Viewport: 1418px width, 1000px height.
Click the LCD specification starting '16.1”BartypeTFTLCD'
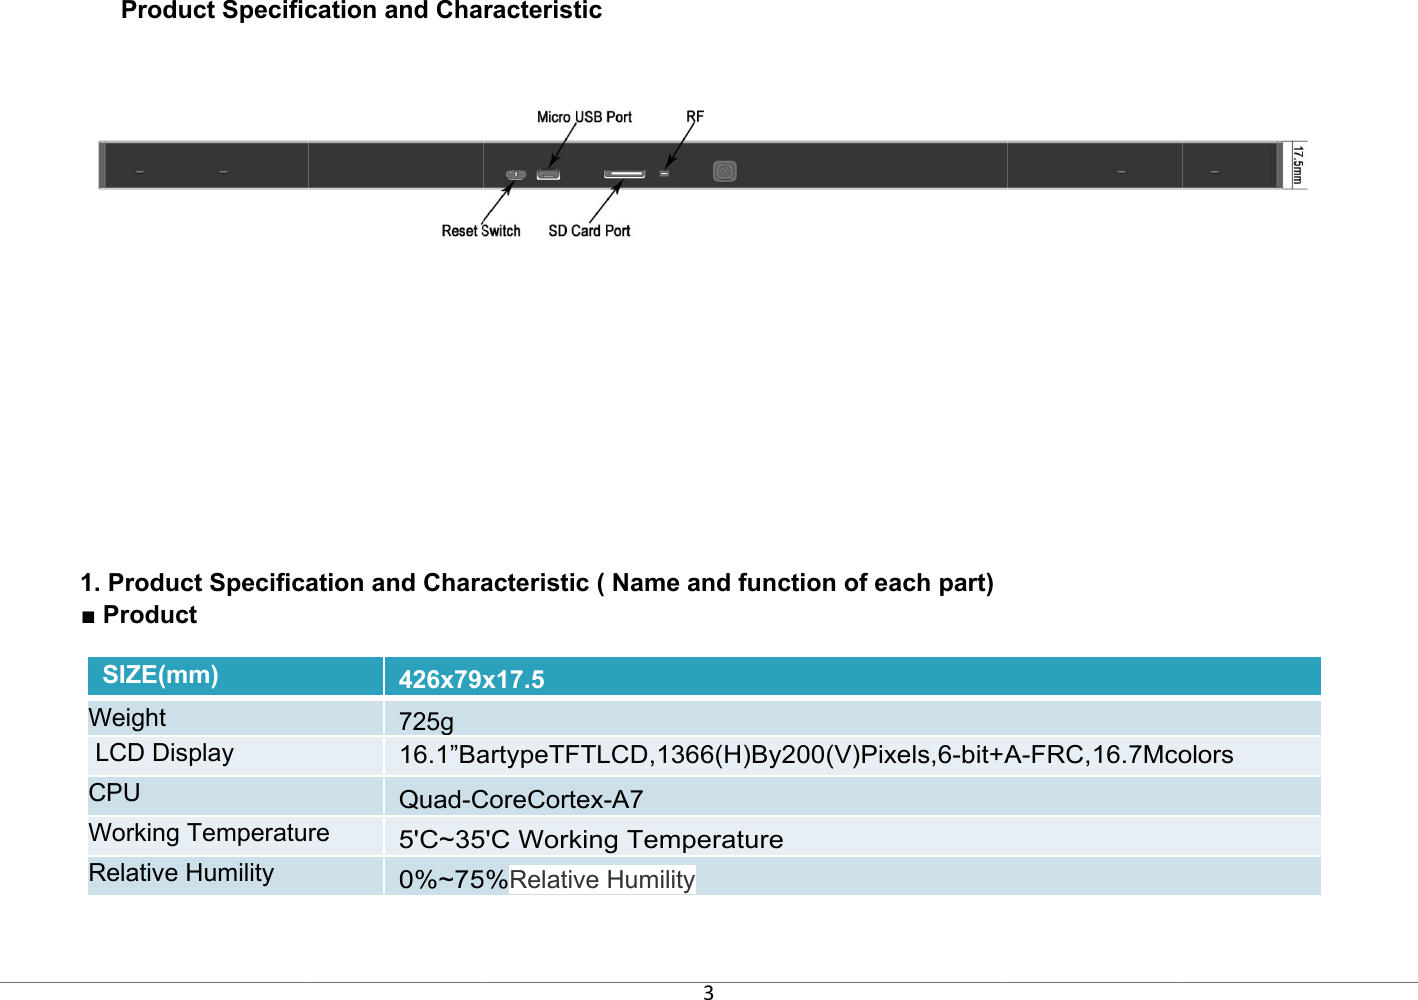(x=816, y=755)
